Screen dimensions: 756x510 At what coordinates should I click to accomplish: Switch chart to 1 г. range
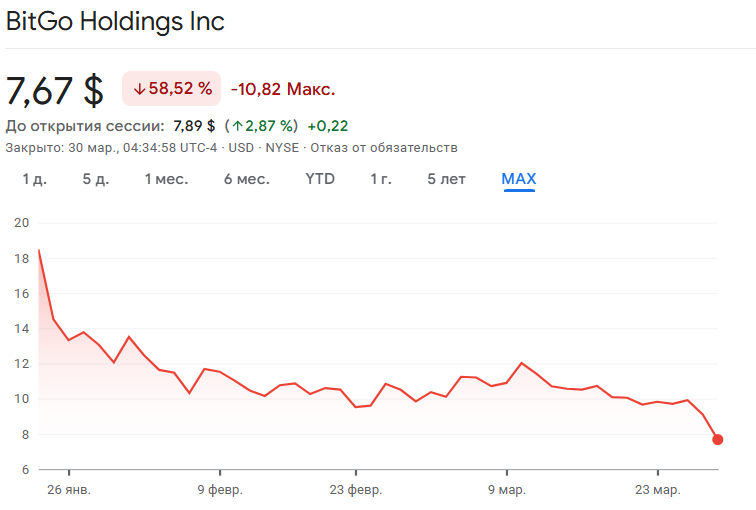coord(381,179)
